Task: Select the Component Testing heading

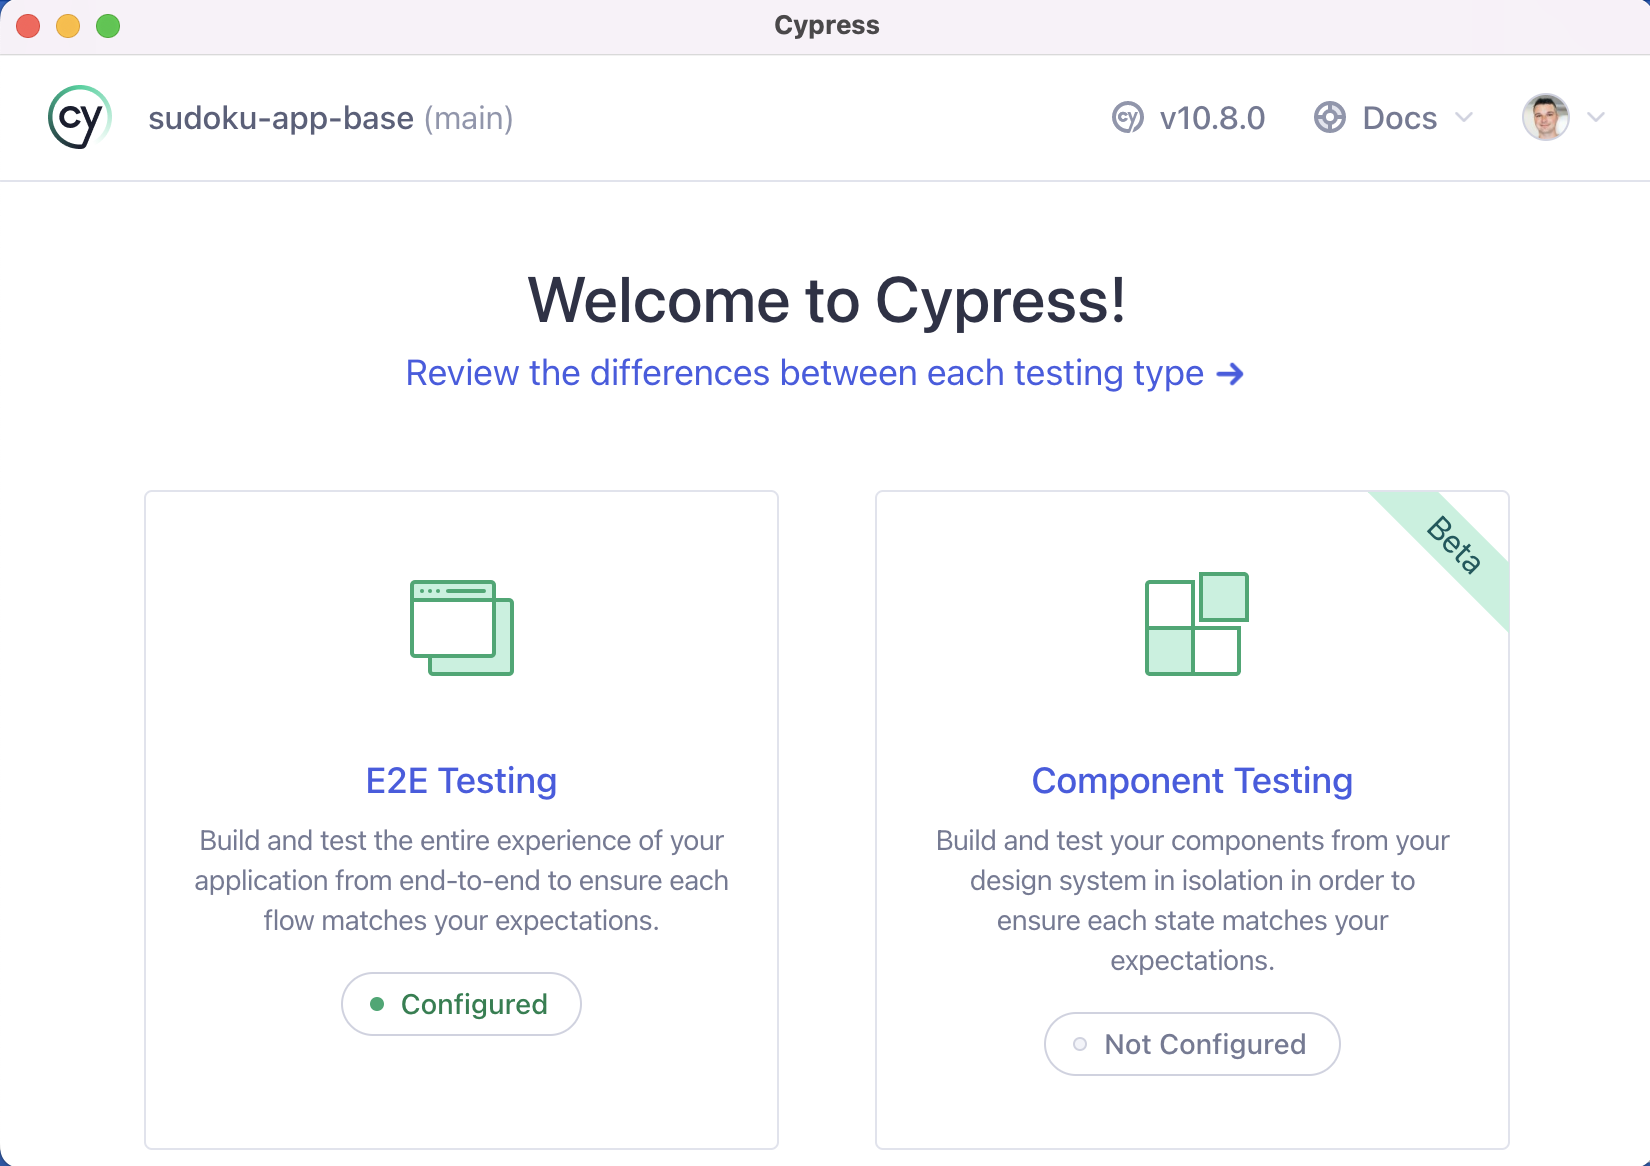Action: pyautogui.click(x=1192, y=780)
